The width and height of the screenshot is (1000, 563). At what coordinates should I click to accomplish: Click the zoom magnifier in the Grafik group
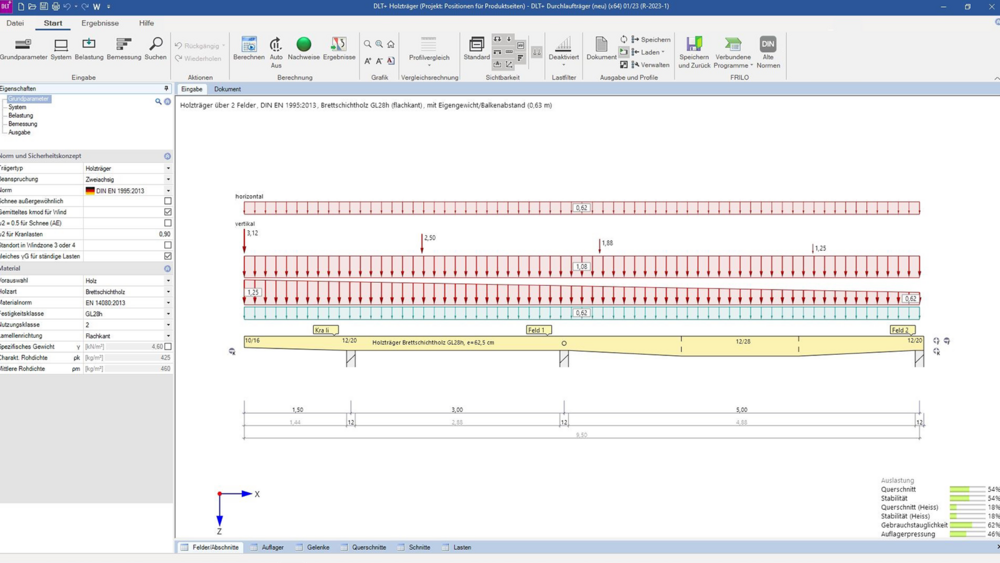pyautogui.click(x=367, y=44)
